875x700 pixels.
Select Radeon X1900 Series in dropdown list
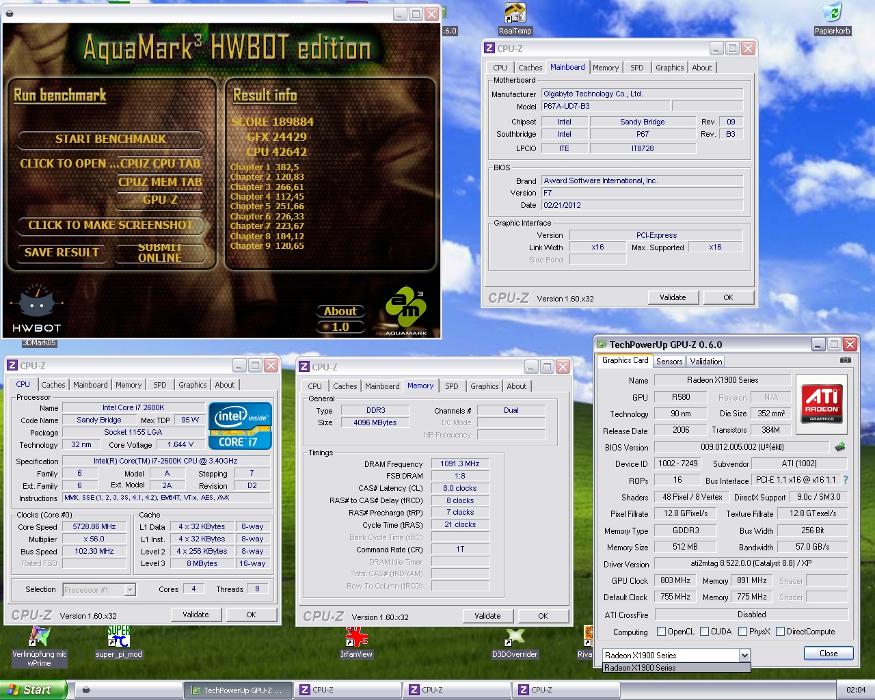[676, 668]
